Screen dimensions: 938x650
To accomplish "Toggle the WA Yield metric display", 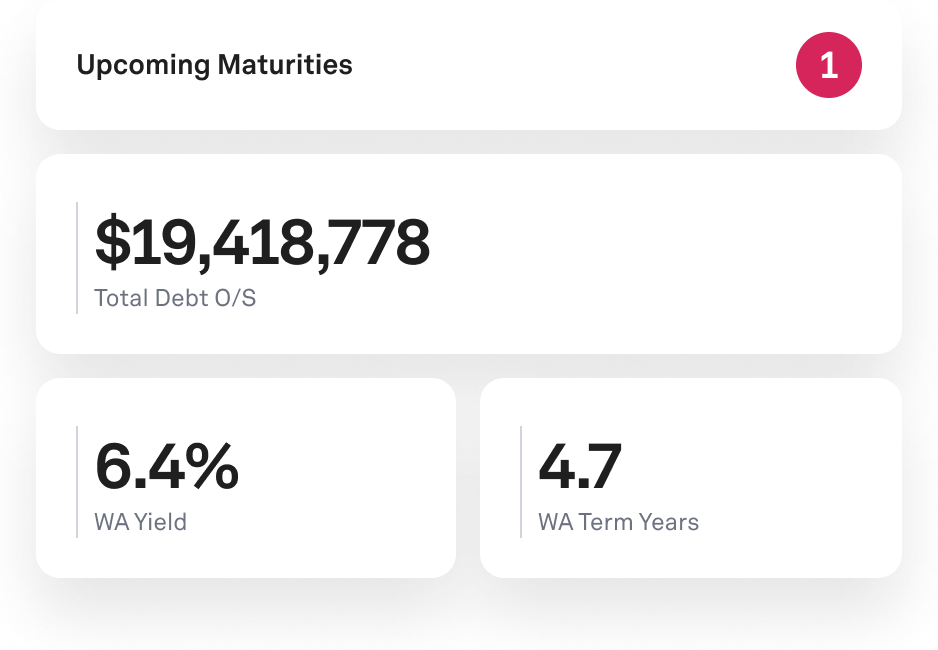I will (245, 477).
